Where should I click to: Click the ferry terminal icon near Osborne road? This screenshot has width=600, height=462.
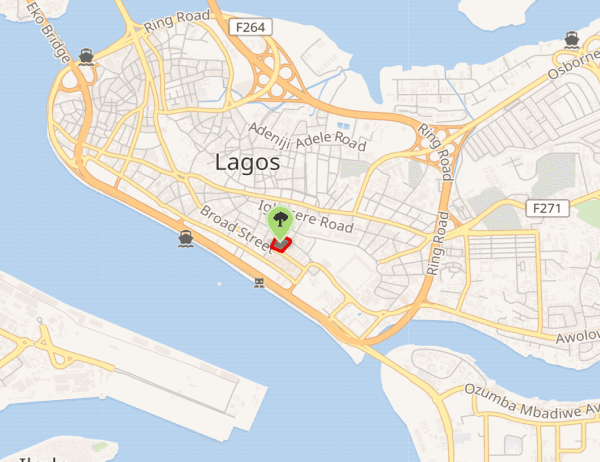point(572,40)
